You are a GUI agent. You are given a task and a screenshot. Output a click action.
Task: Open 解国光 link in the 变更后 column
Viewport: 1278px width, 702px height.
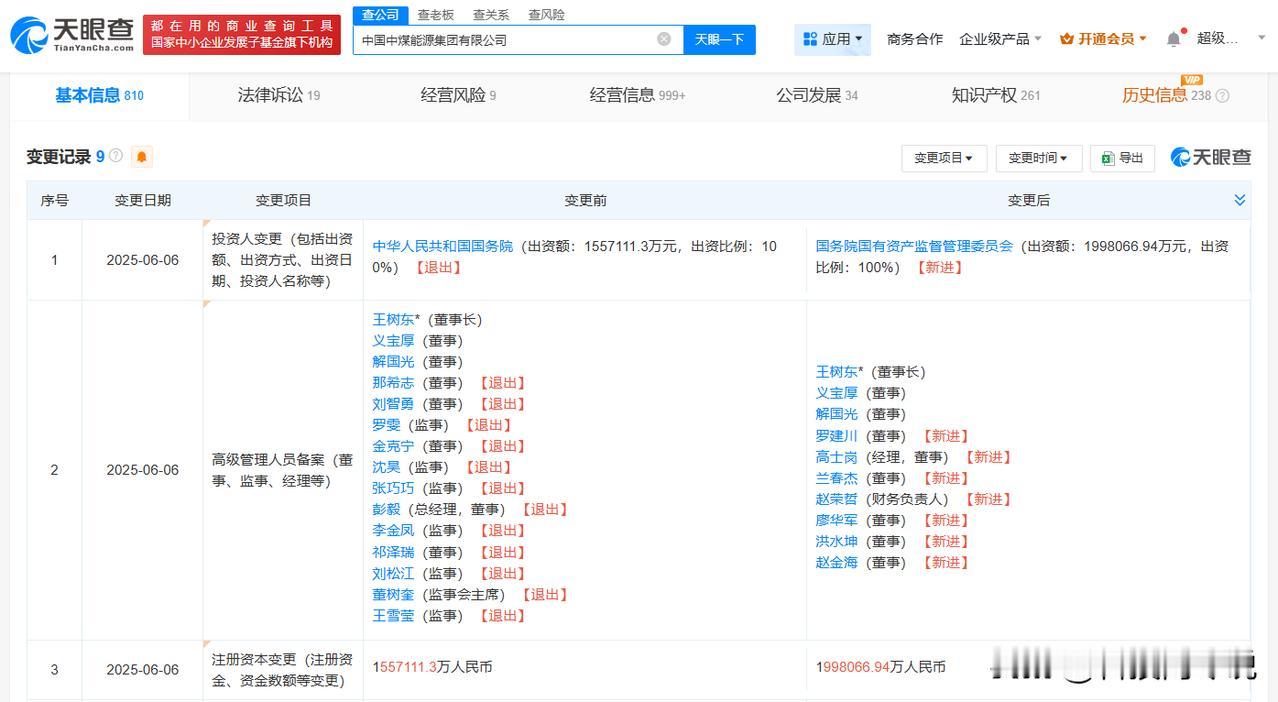(836, 414)
